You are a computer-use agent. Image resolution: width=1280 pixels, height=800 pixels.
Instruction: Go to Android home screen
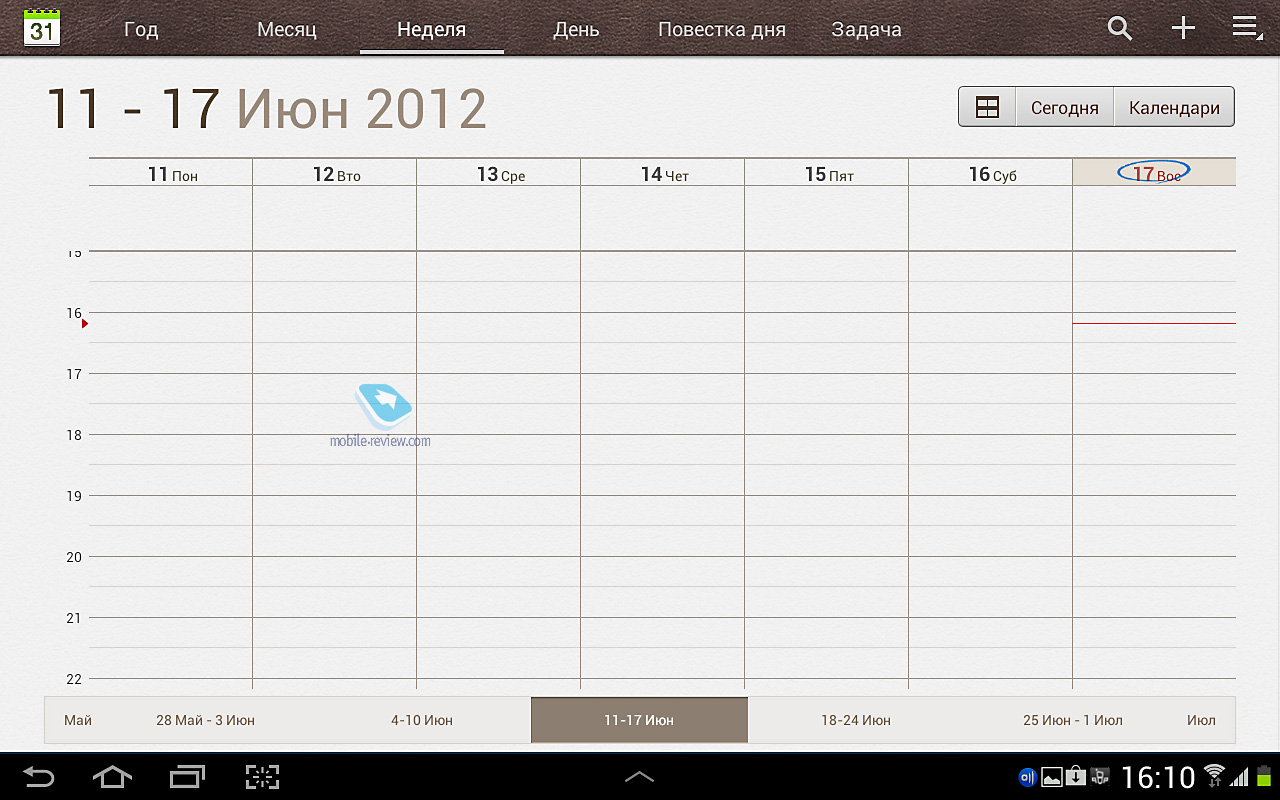(x=112, y=776)
